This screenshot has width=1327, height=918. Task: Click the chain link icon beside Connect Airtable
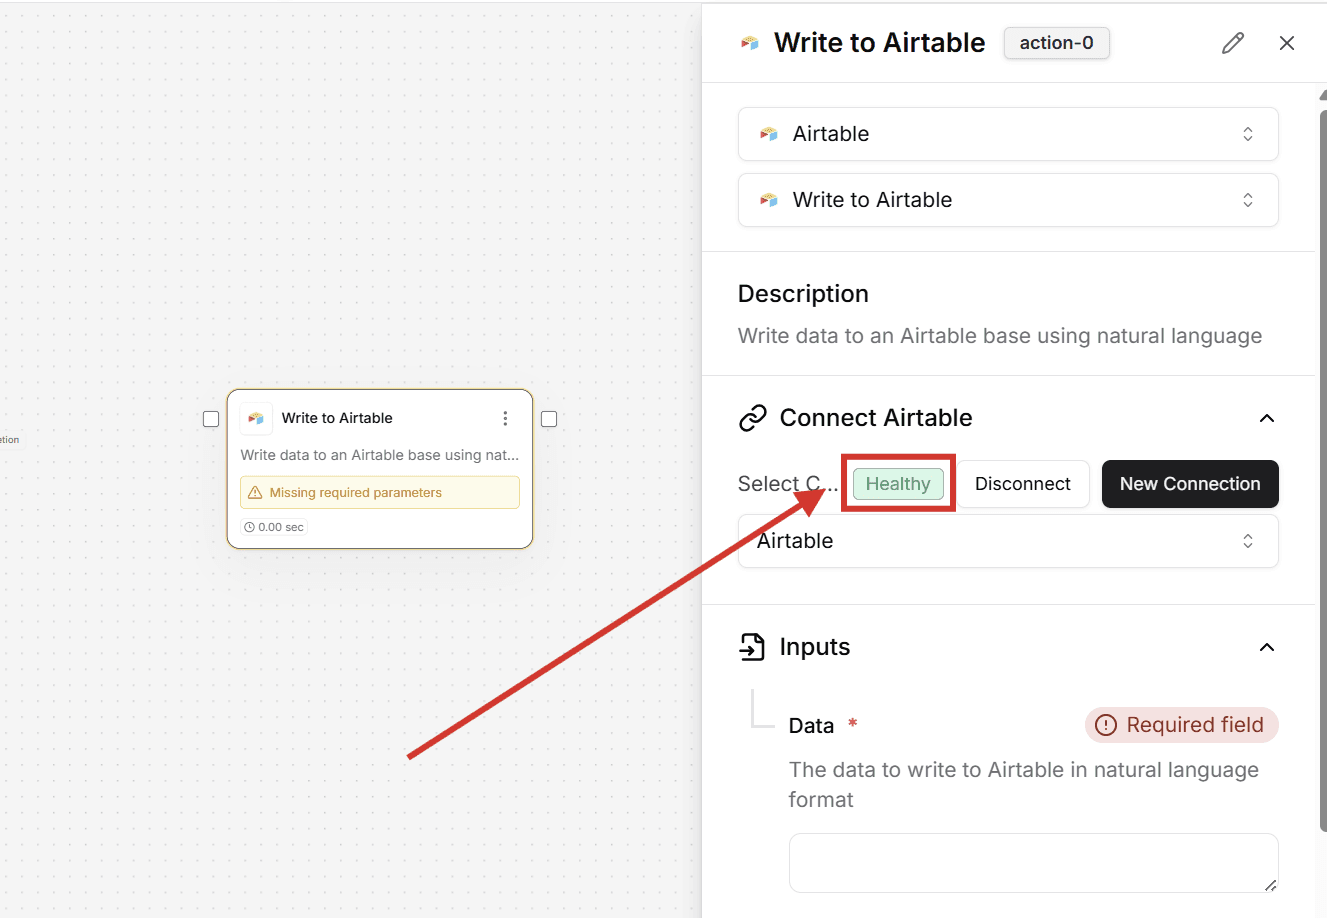[752, 418]
